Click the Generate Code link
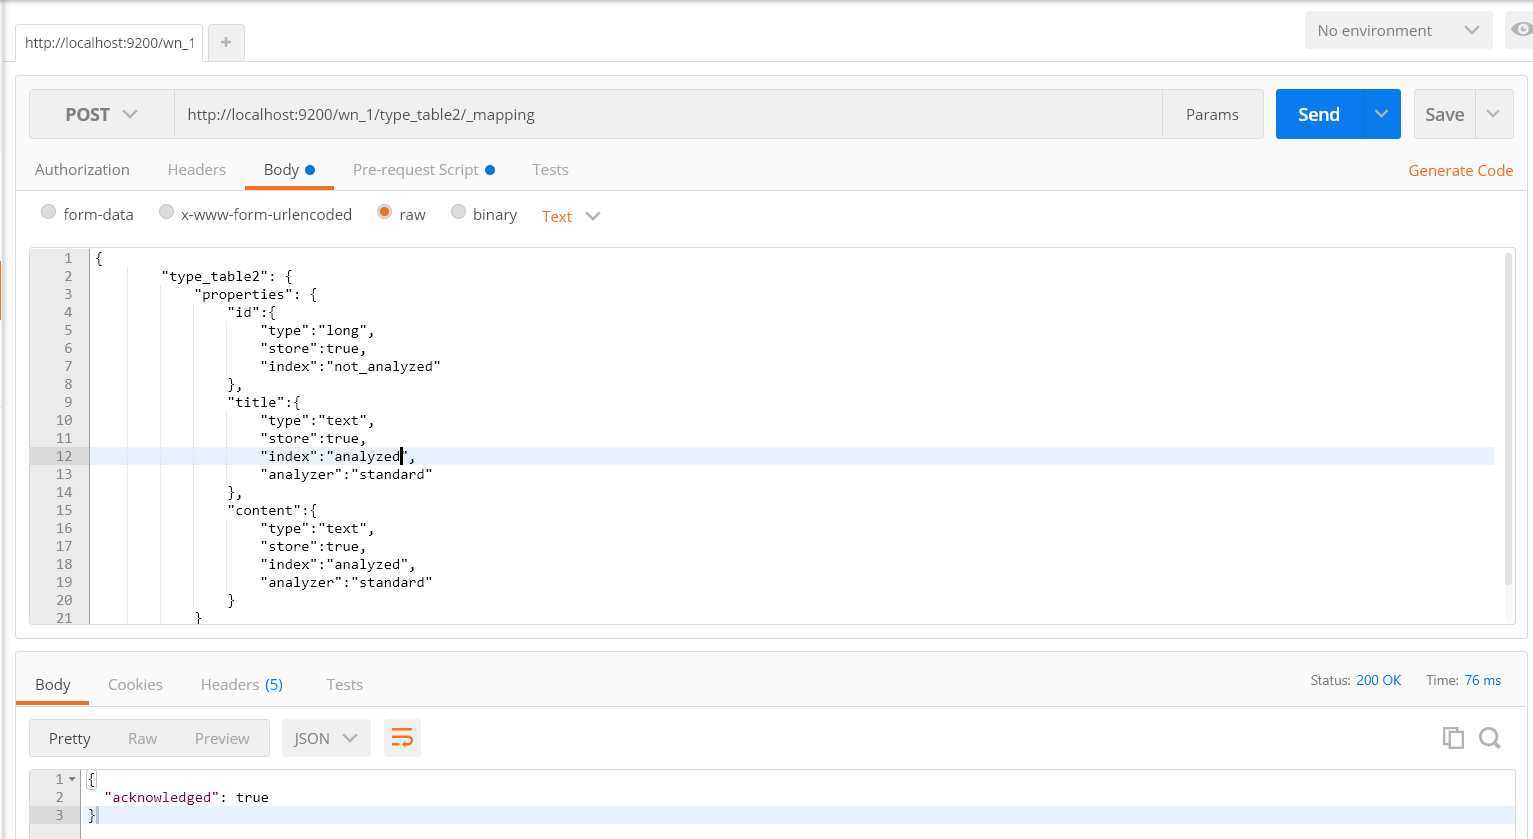The height and width of the screenshot is (839, 1533). pyautogui.click(x=1460, y=170)
